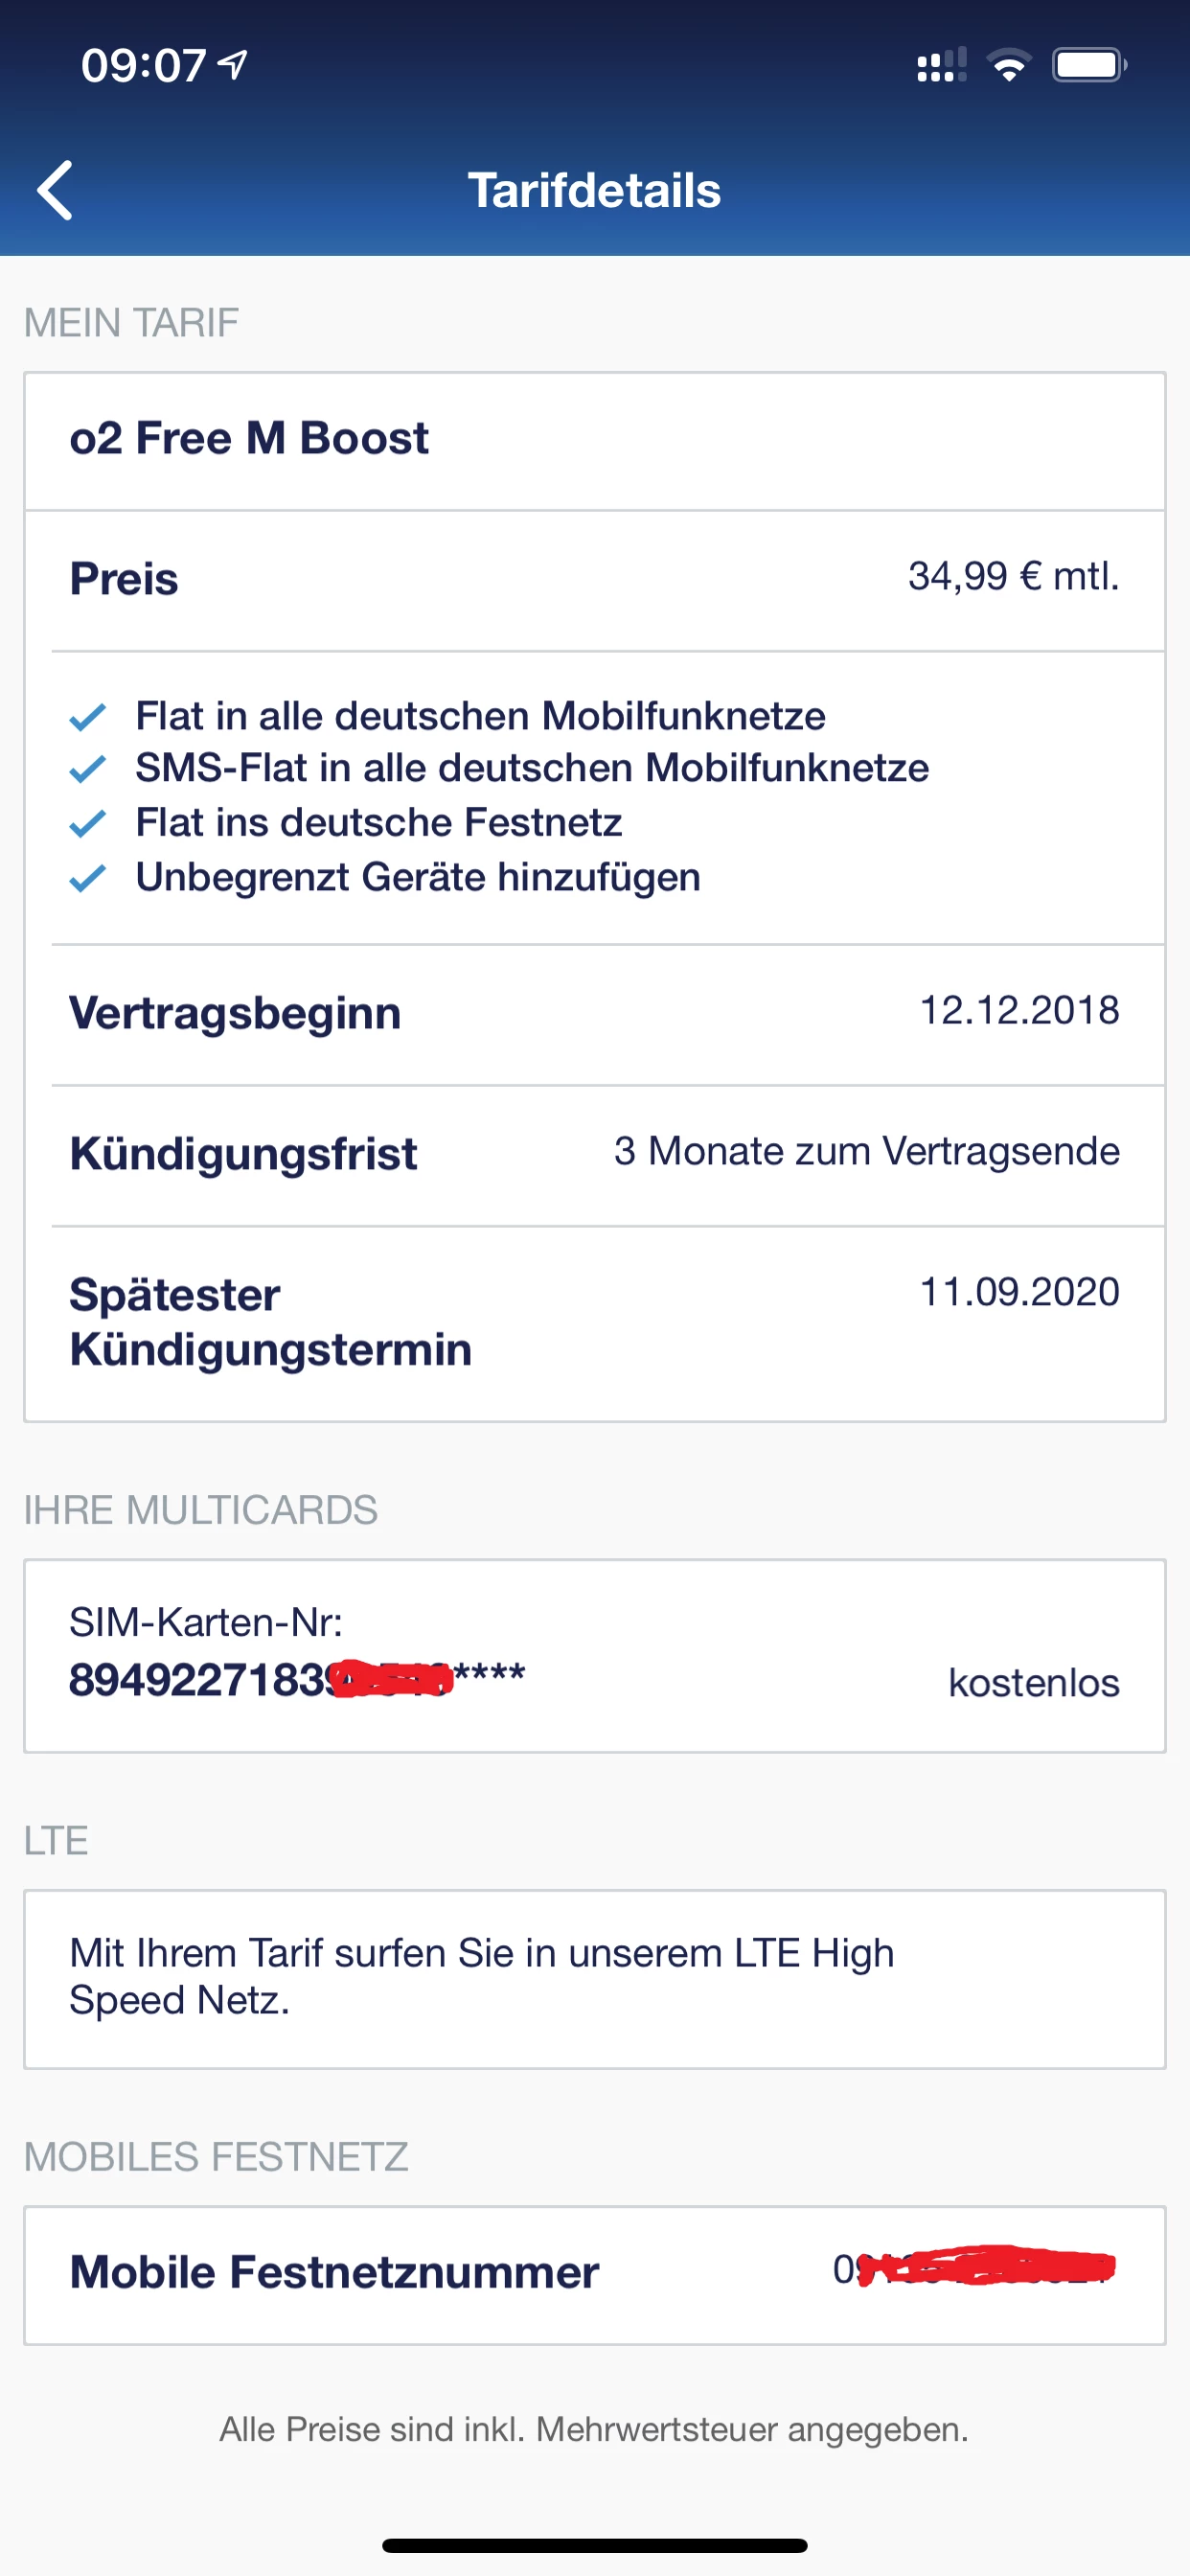Select the o2 Free M Boost tariff title
The width and height of the screenshot is (1190, 2576).
(x=249, y=439)
